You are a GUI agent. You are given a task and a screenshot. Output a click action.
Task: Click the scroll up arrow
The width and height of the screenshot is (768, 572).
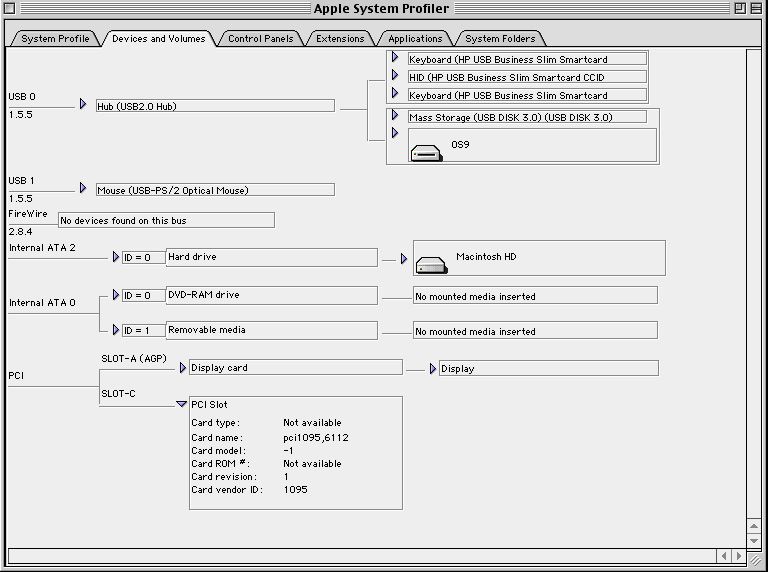[x=754, y=526]
